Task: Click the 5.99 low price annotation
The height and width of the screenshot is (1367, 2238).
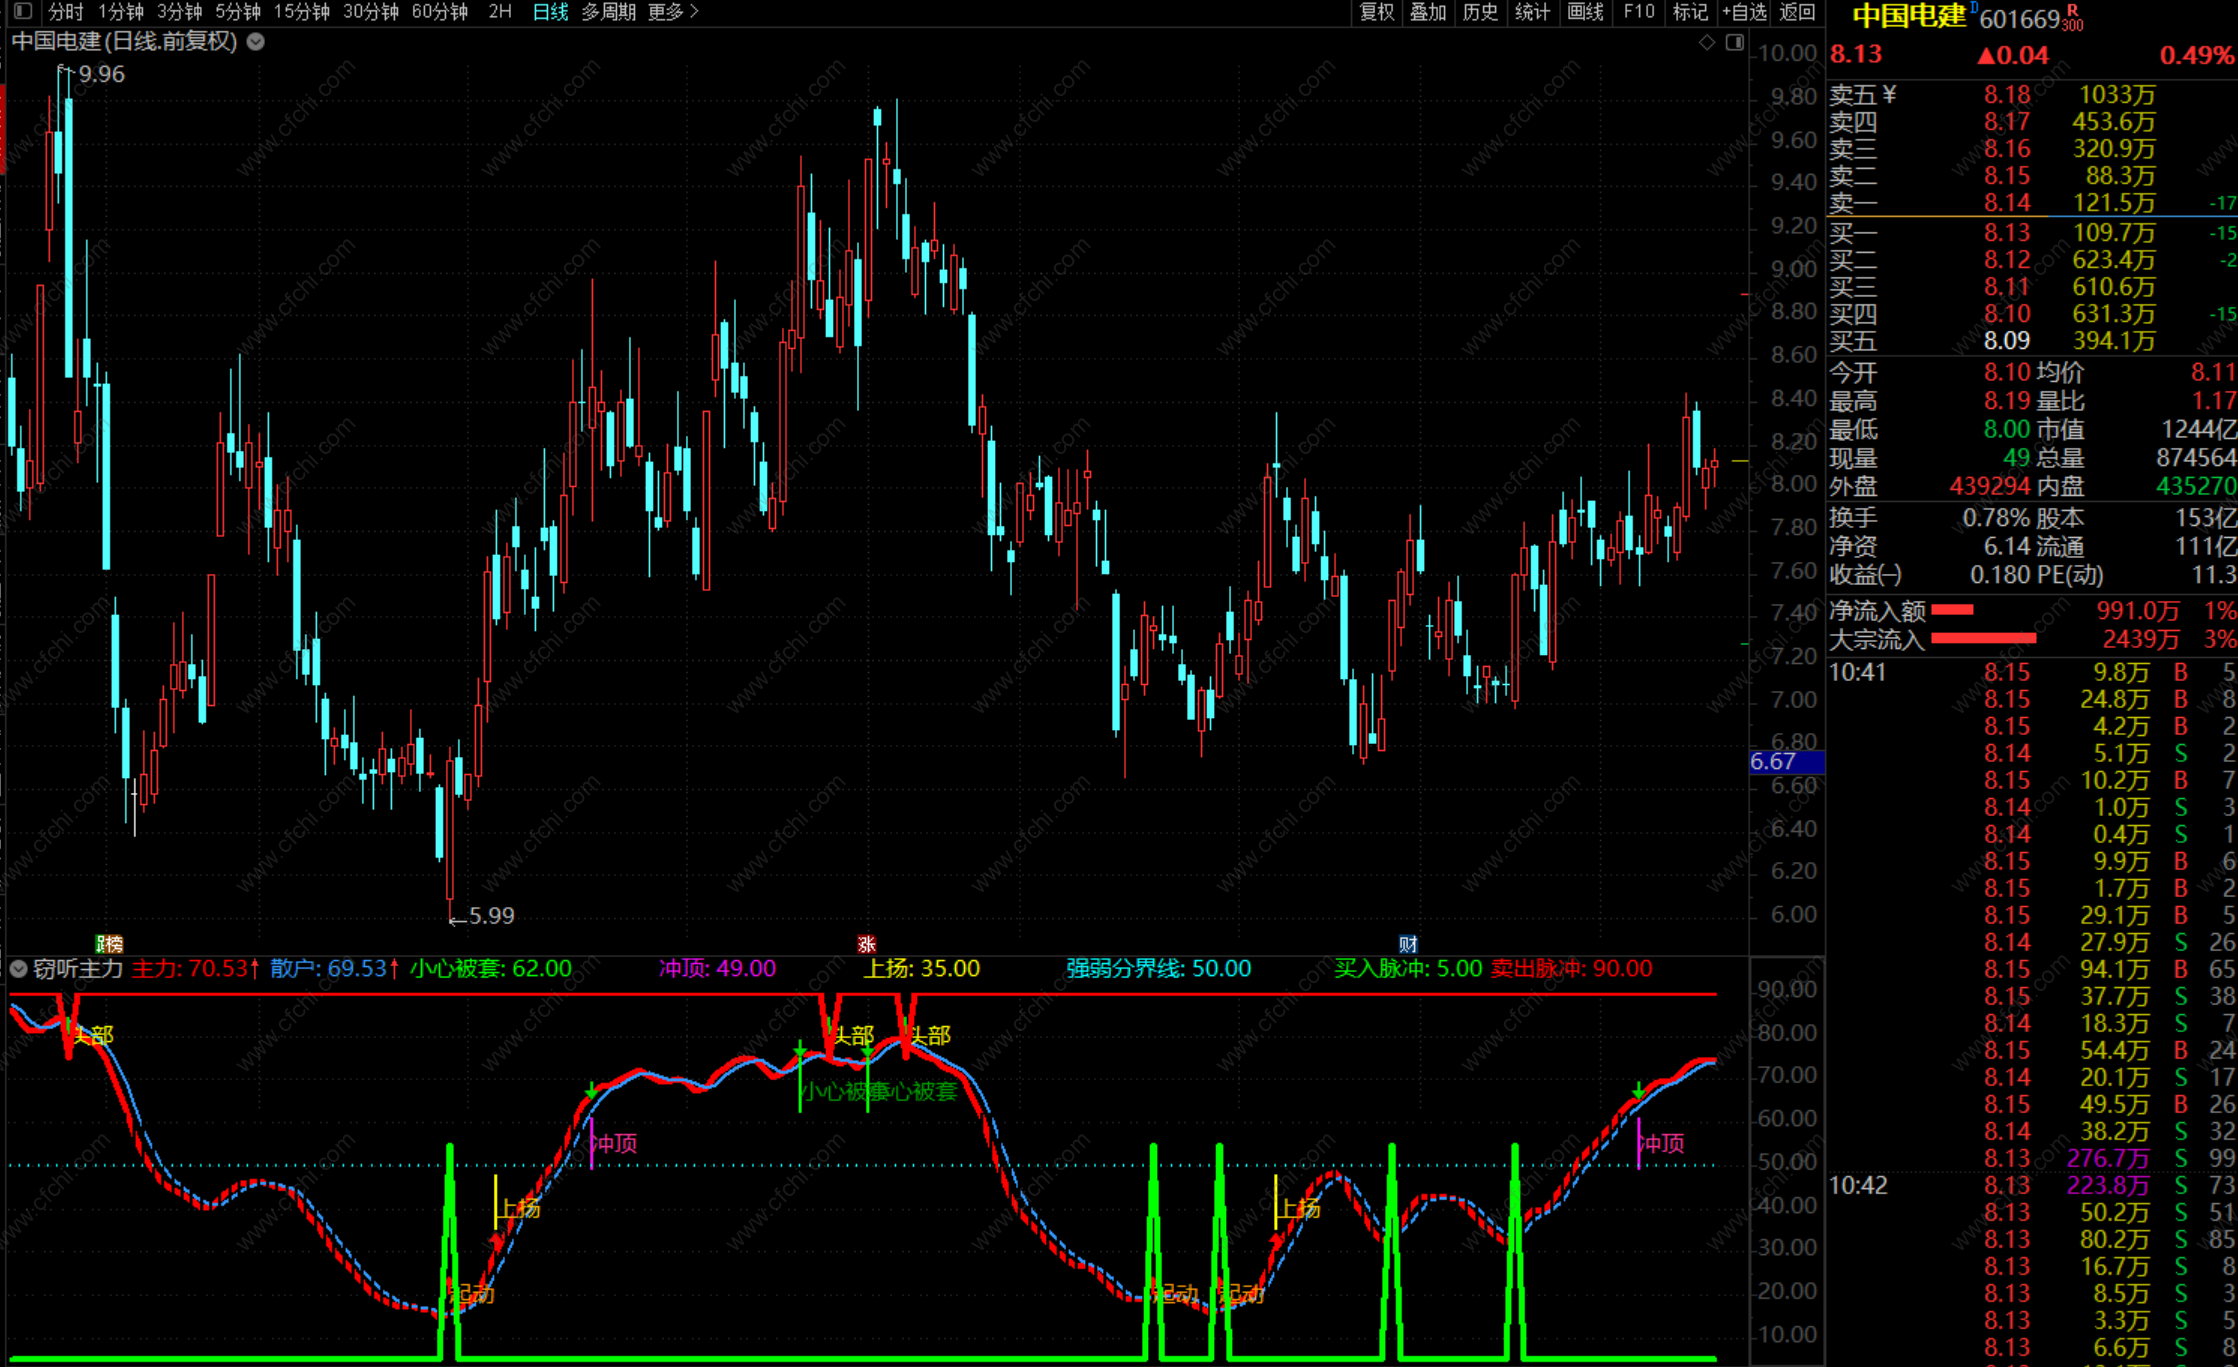Action: [491, 916]
